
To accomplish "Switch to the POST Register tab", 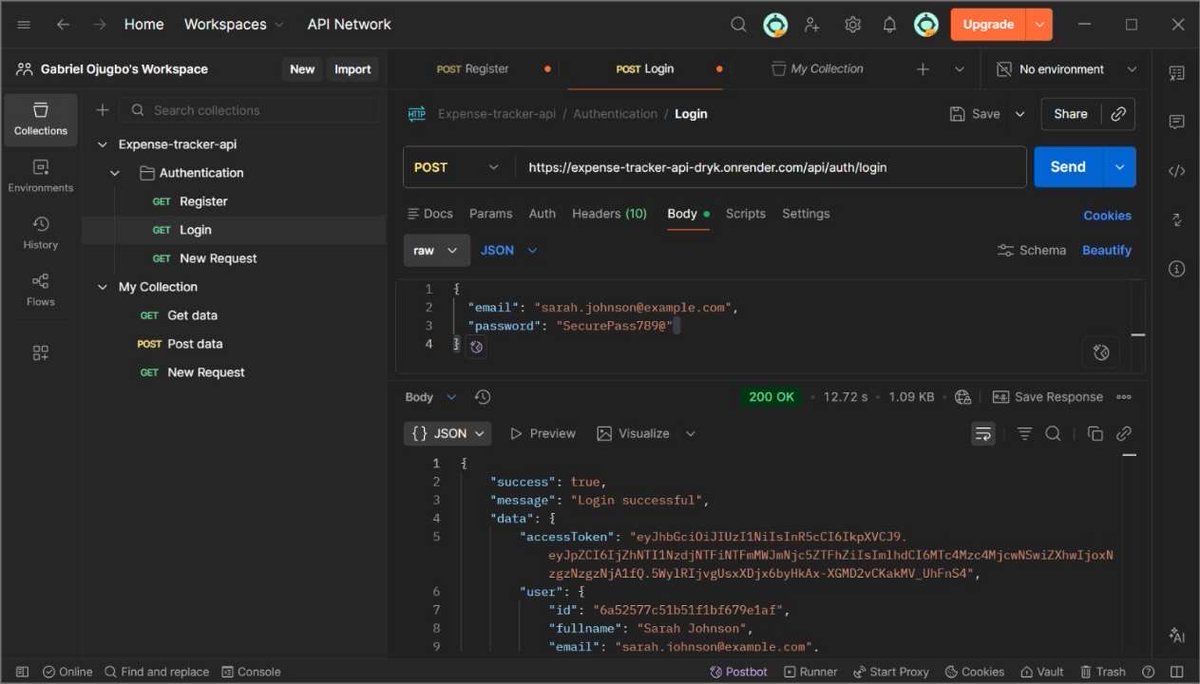I will coord(473,69).
